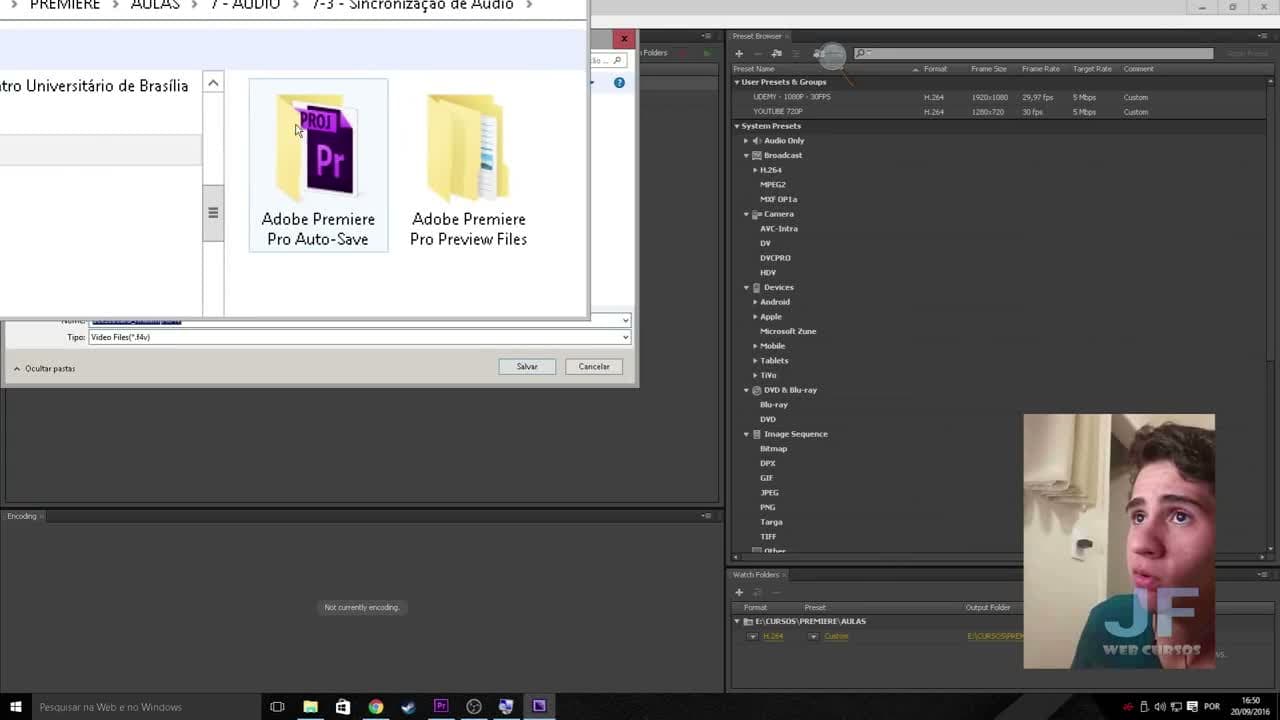The image size is (1280, 720).
Task: Open the Watch Folders panel menu icon
Action: click(1263, 575)
